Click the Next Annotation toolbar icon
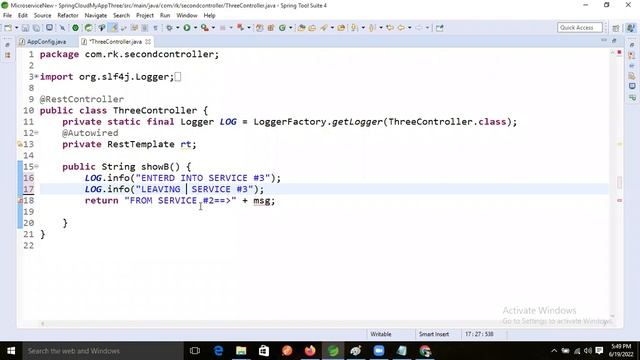The height and width of the screenshot is (360, 640). coord(354,28)
